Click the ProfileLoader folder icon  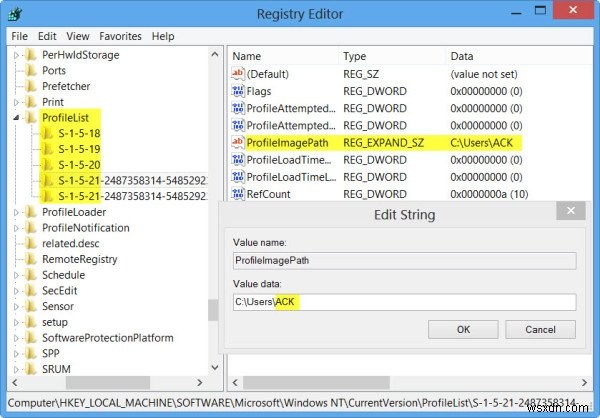(x=31, y=212)
